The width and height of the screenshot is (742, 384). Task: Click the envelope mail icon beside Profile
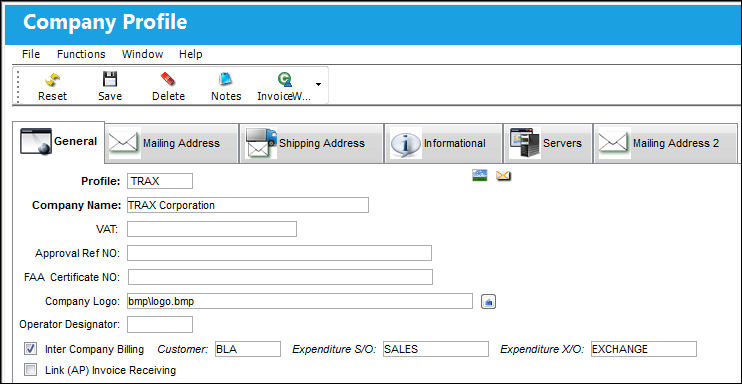pos(503,176)
